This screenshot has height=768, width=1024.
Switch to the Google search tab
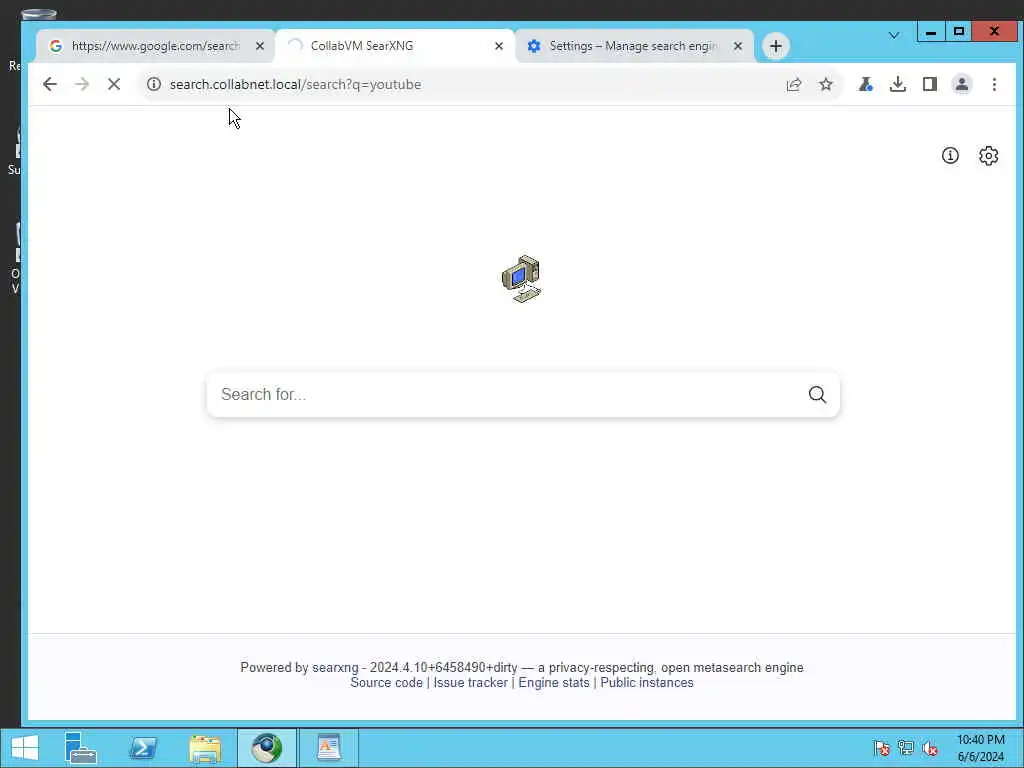155,46
